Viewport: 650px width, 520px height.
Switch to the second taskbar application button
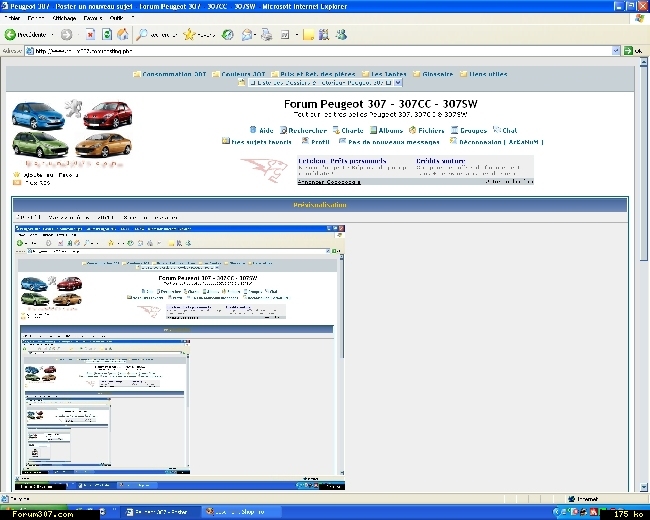(x=242, y=512)
